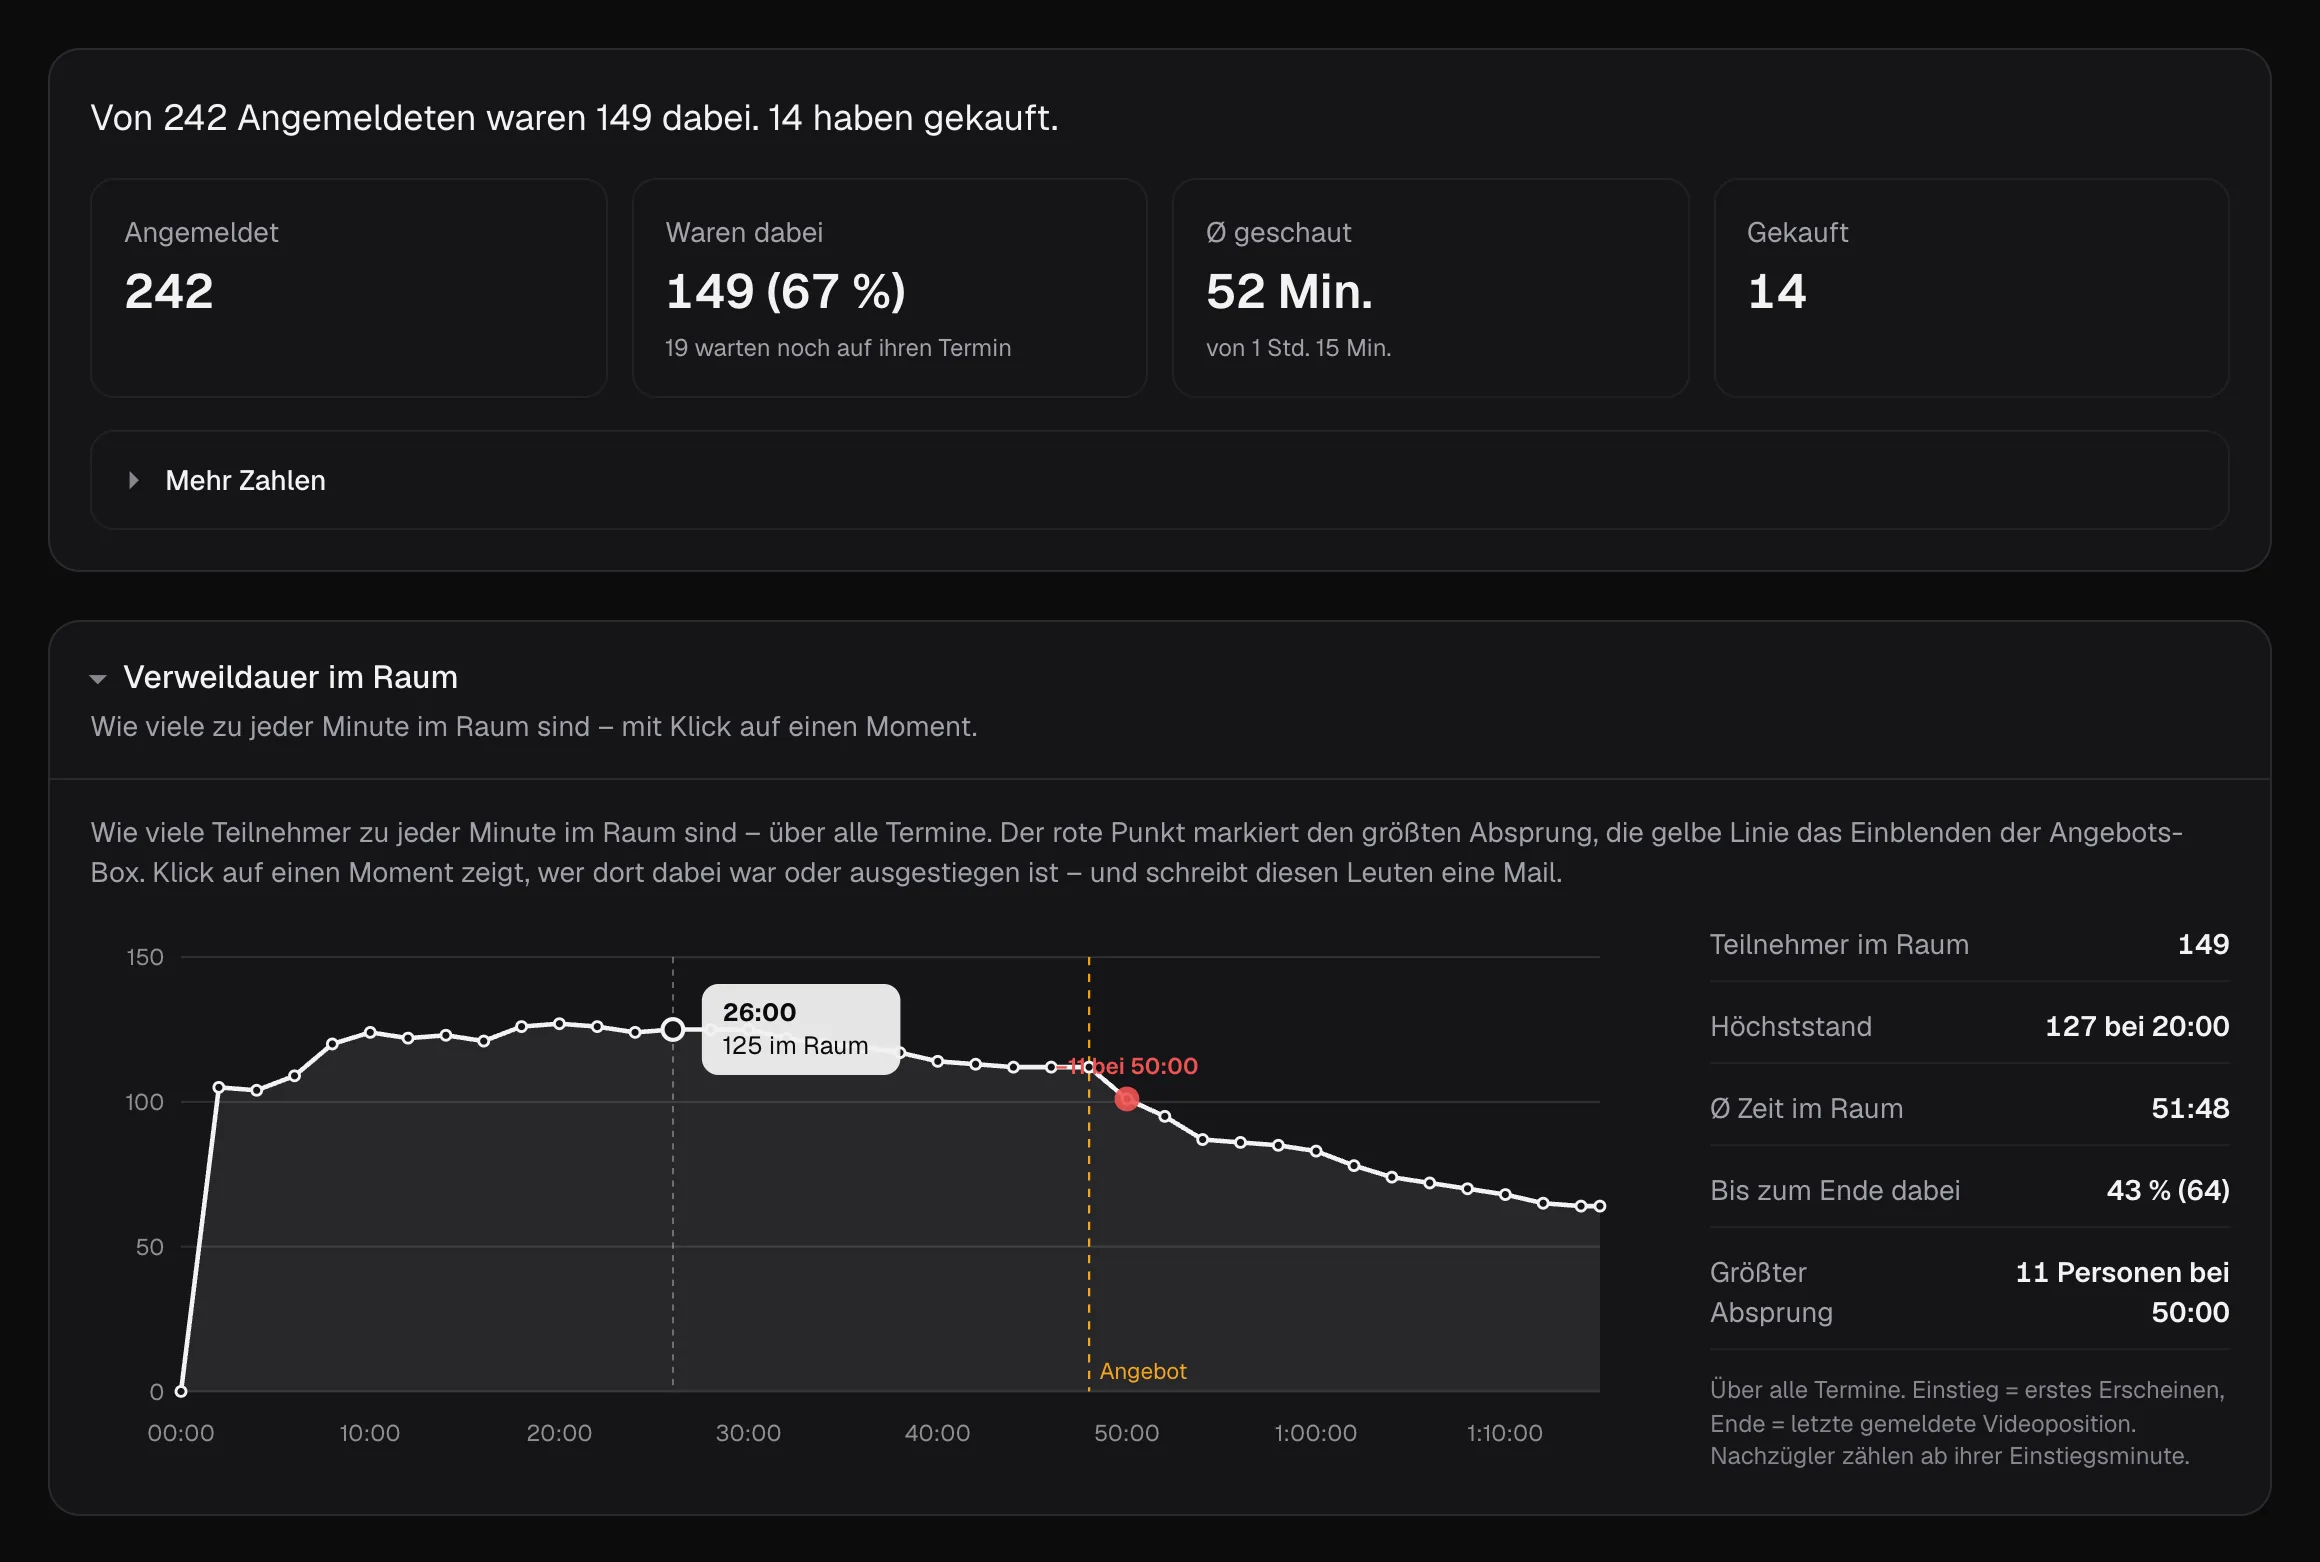2320x1562 pixels.
Task: Open the Waren dabei 149 card
Action: tap(889, 288)
